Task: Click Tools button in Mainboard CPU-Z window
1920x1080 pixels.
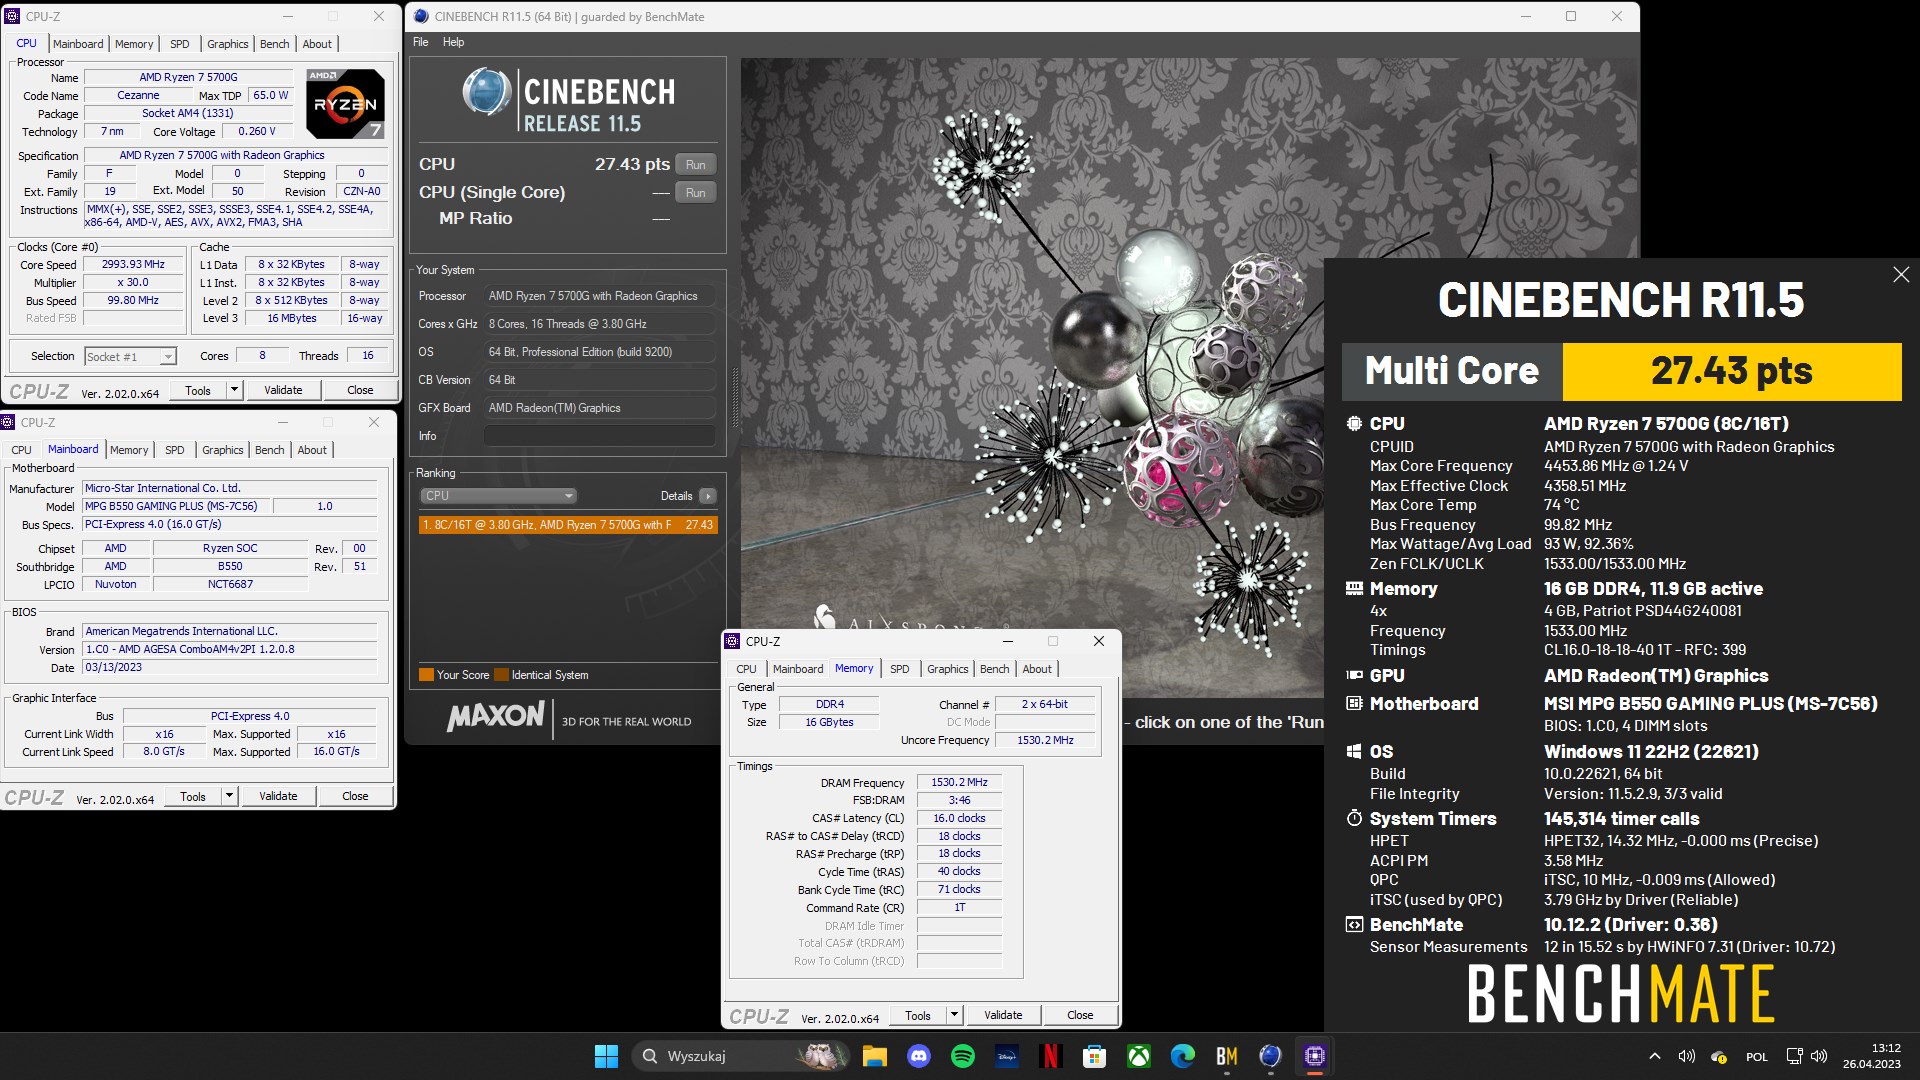Action: (193, 796)
